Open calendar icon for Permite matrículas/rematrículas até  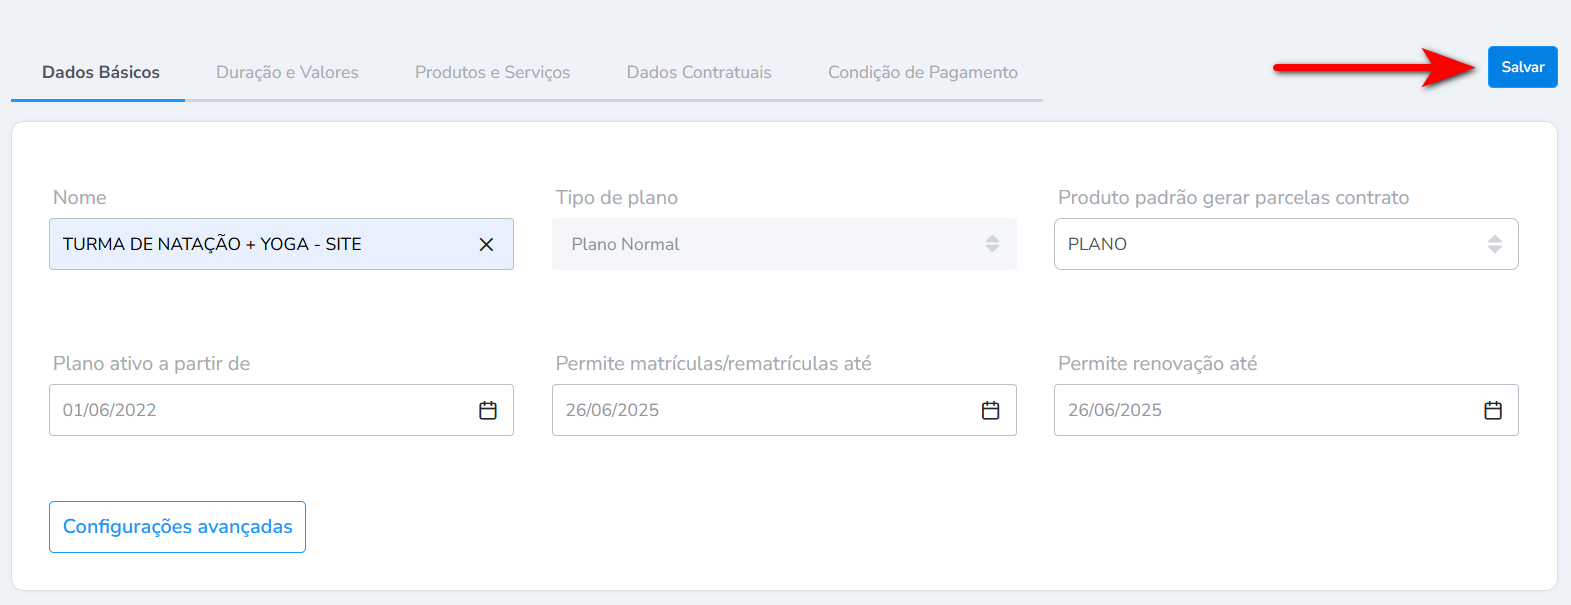pyautogui.click(x=990, y=411)
